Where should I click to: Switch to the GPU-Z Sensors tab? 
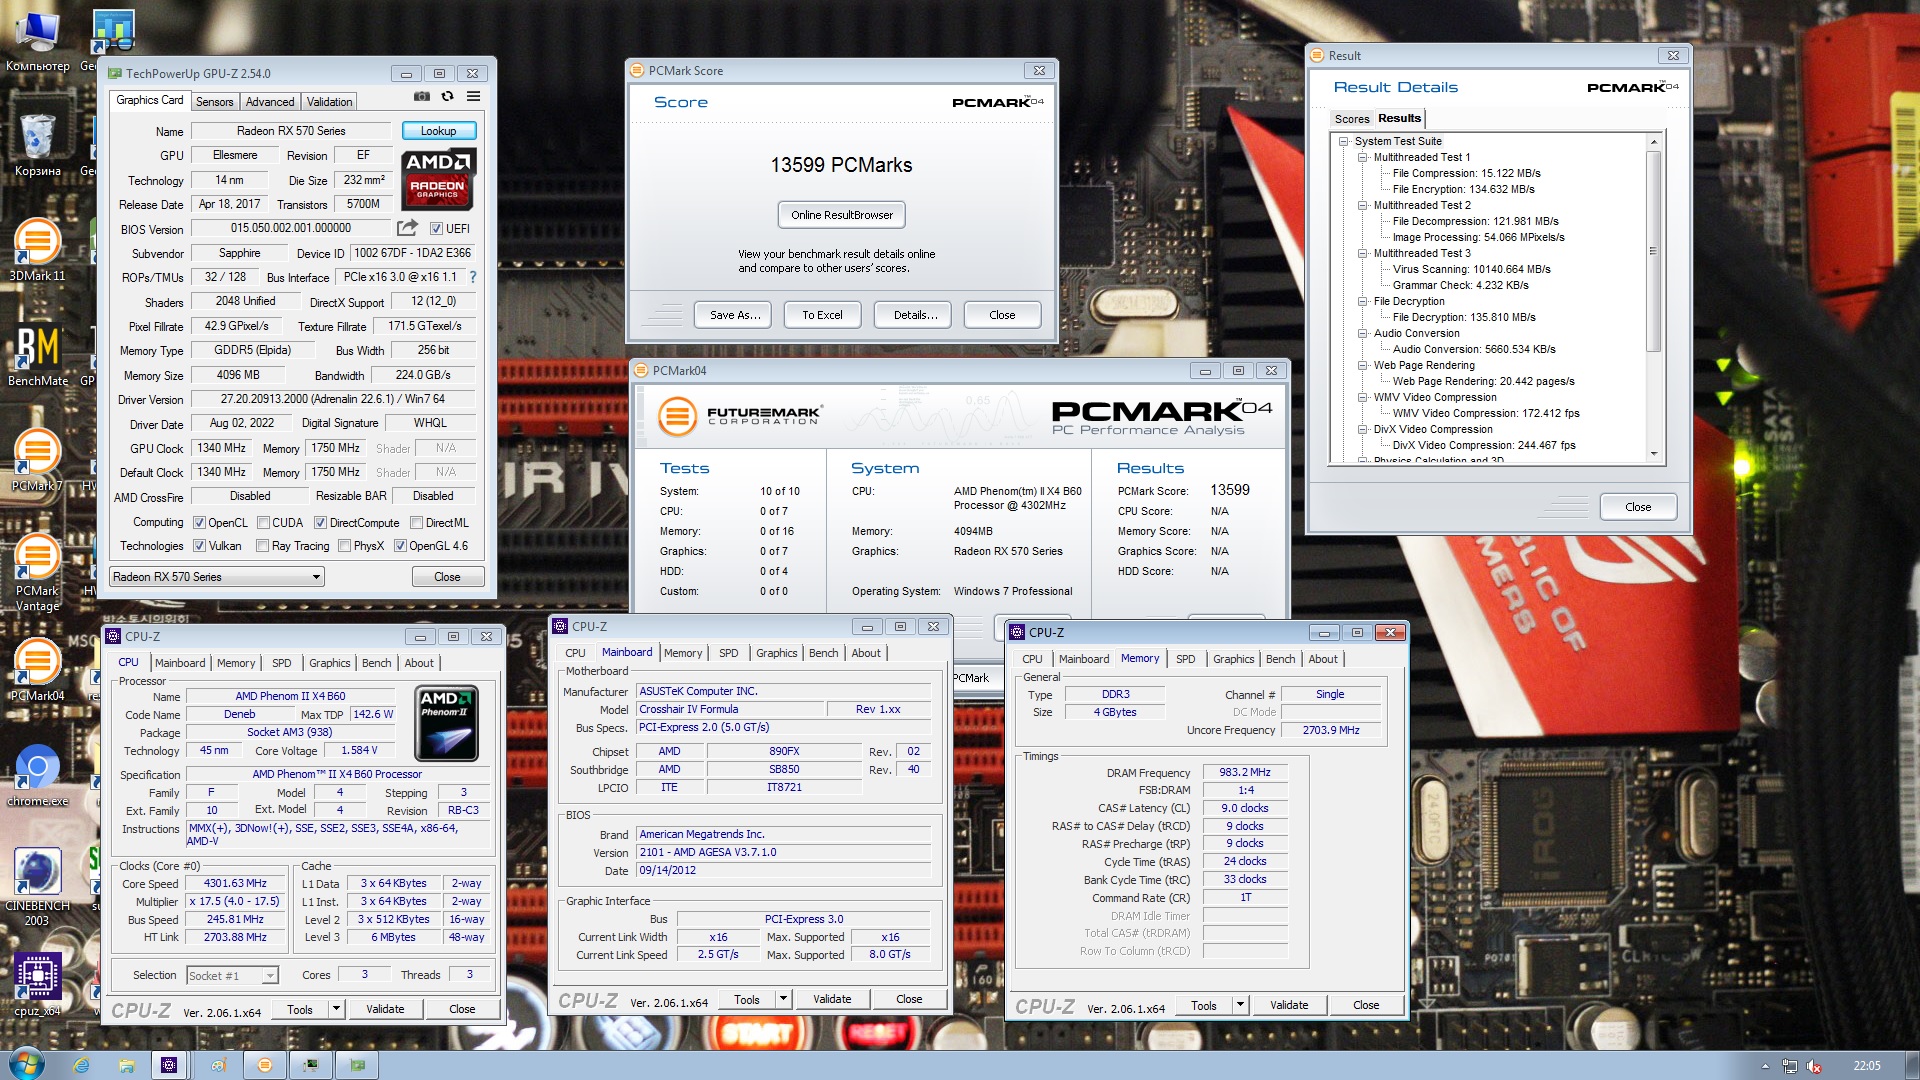(214, 102)
